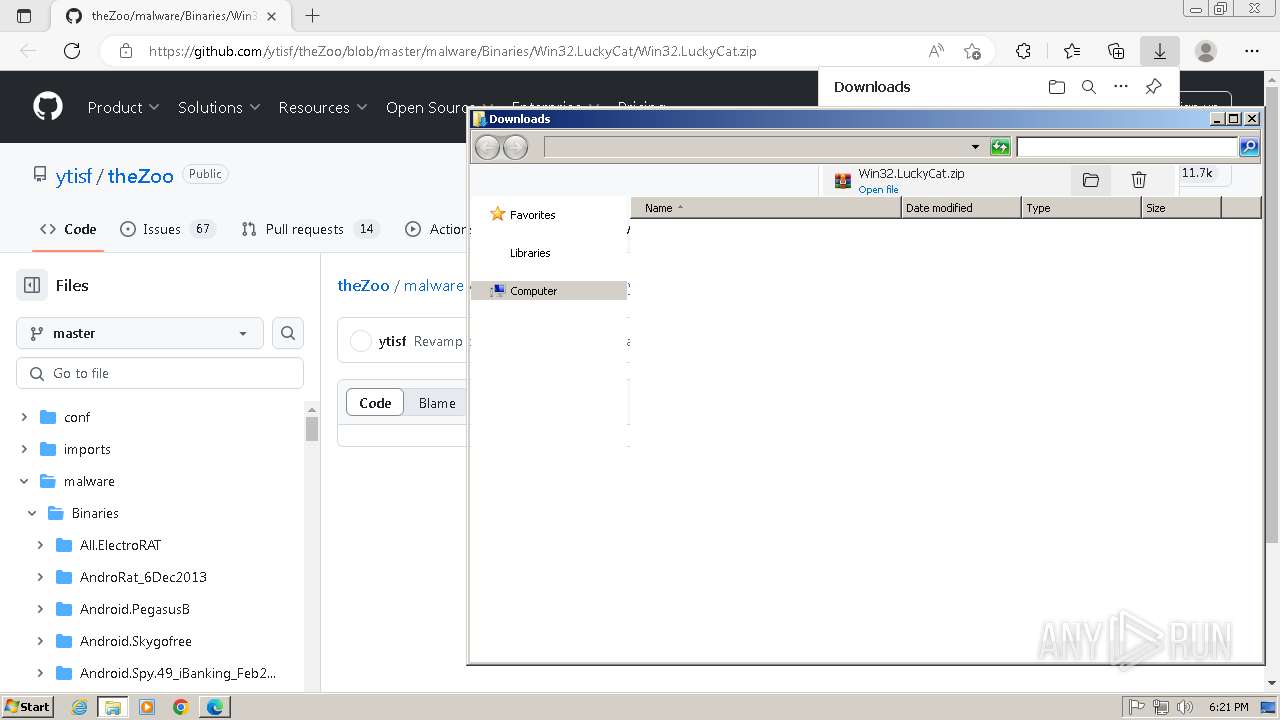Open the theZoo repository link
Viewport: 1280px width, 720px height.
[140, 176]
